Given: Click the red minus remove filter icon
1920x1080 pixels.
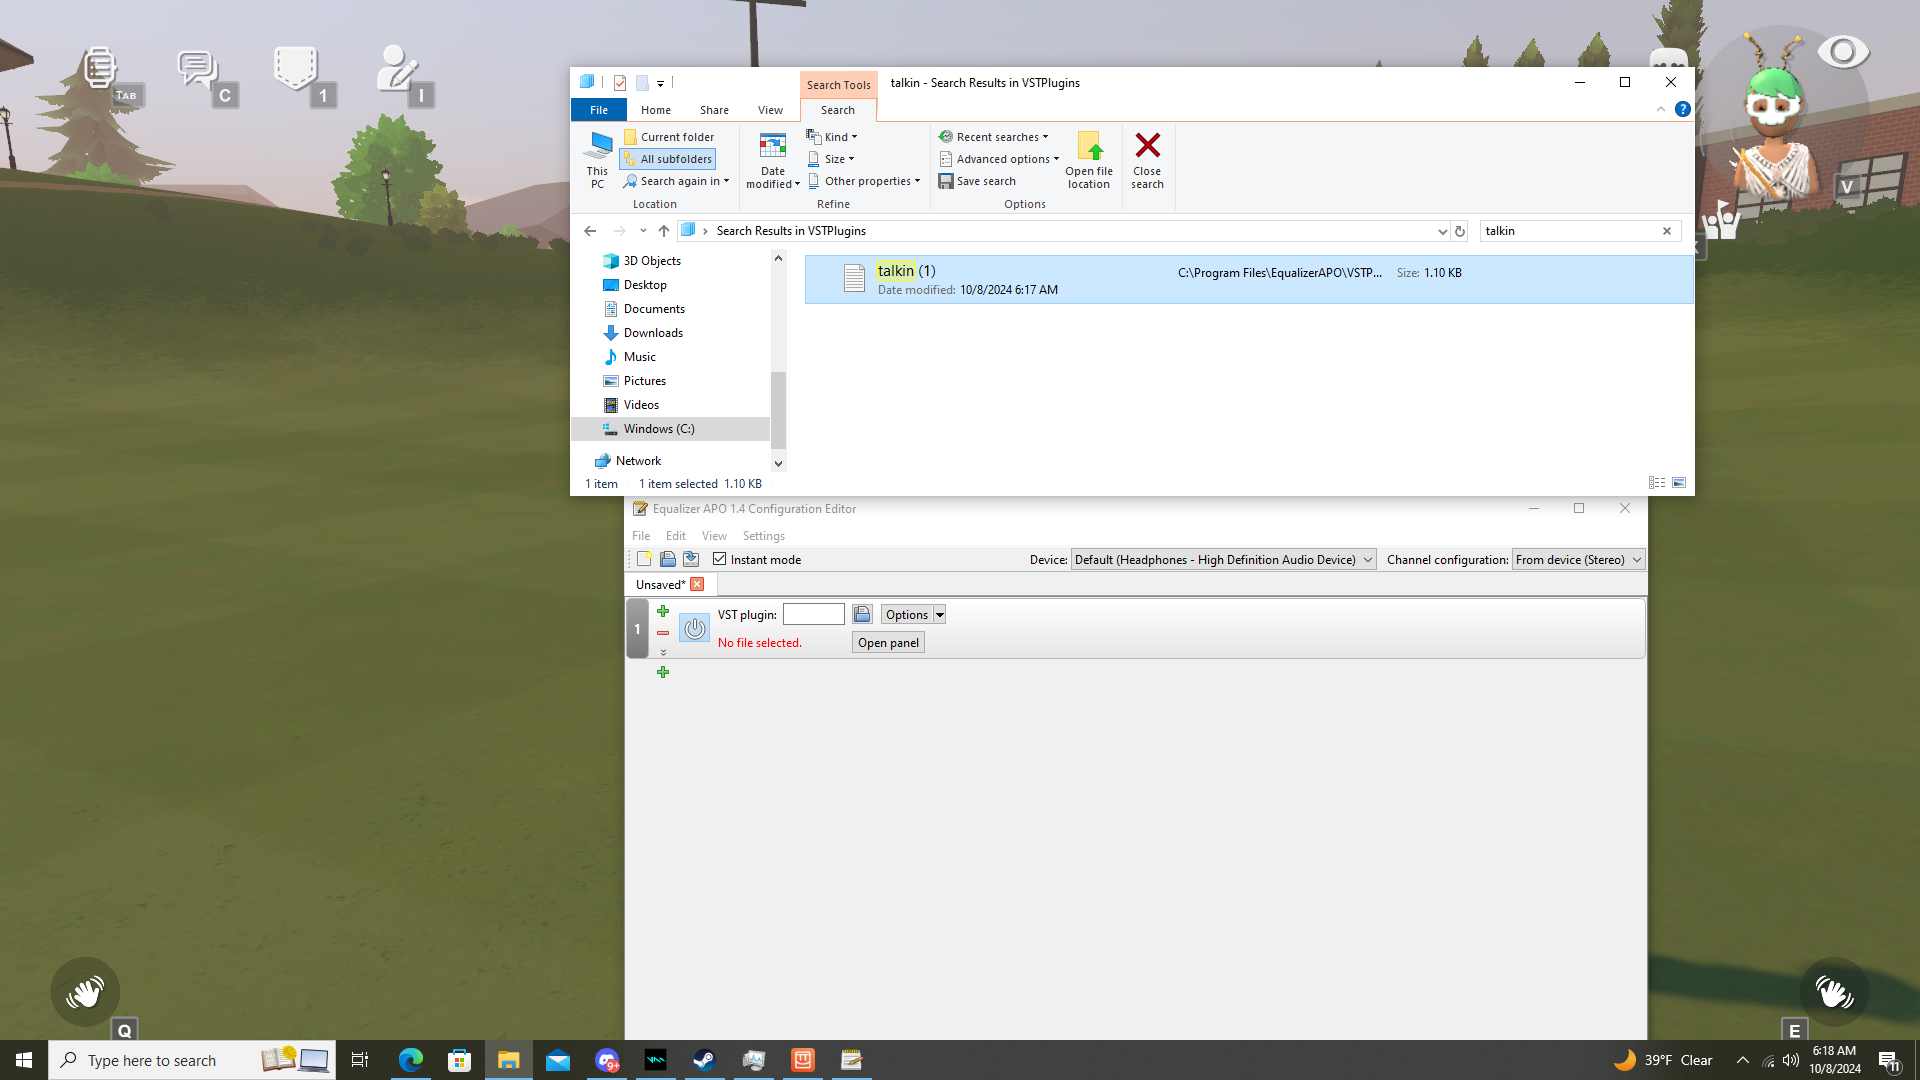Looking at the screenshot, I should coord(663,633).
